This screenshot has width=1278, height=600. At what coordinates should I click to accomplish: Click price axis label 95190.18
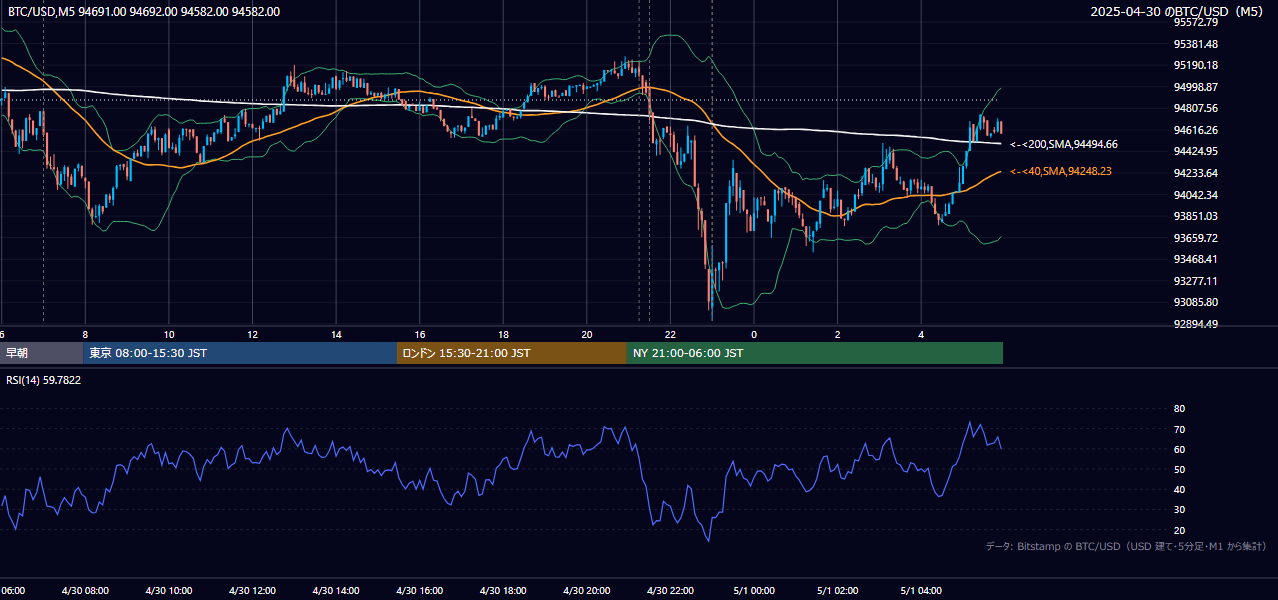(x=1196, y=65)
